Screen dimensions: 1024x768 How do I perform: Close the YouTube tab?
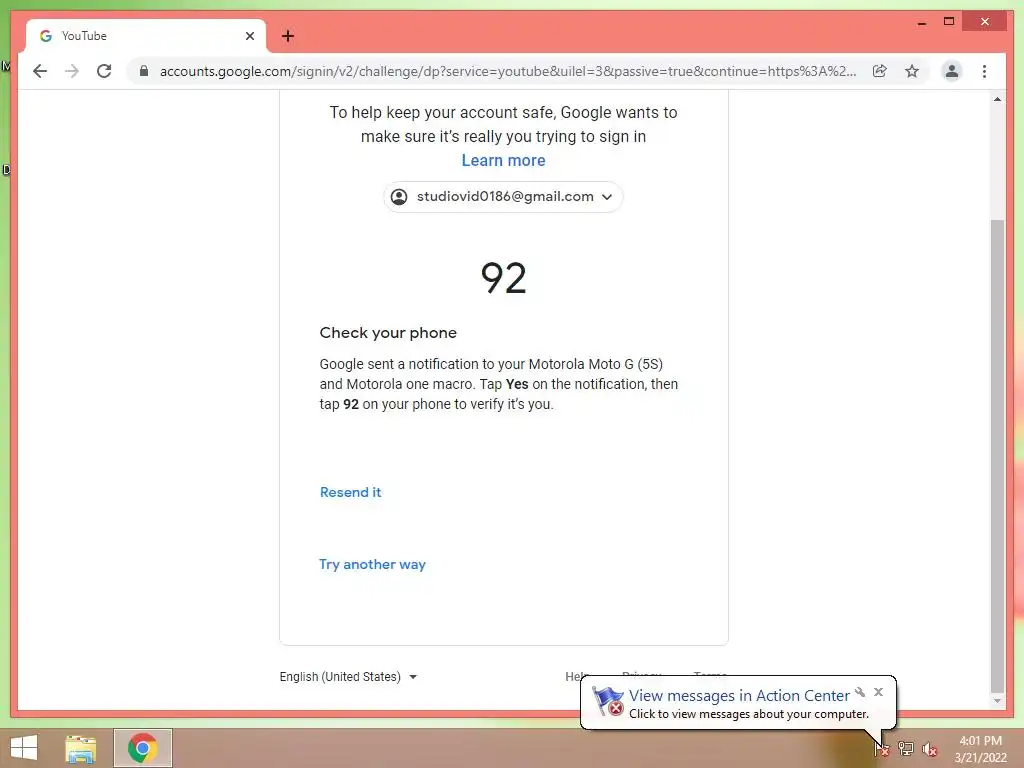[x=249, y=36]
